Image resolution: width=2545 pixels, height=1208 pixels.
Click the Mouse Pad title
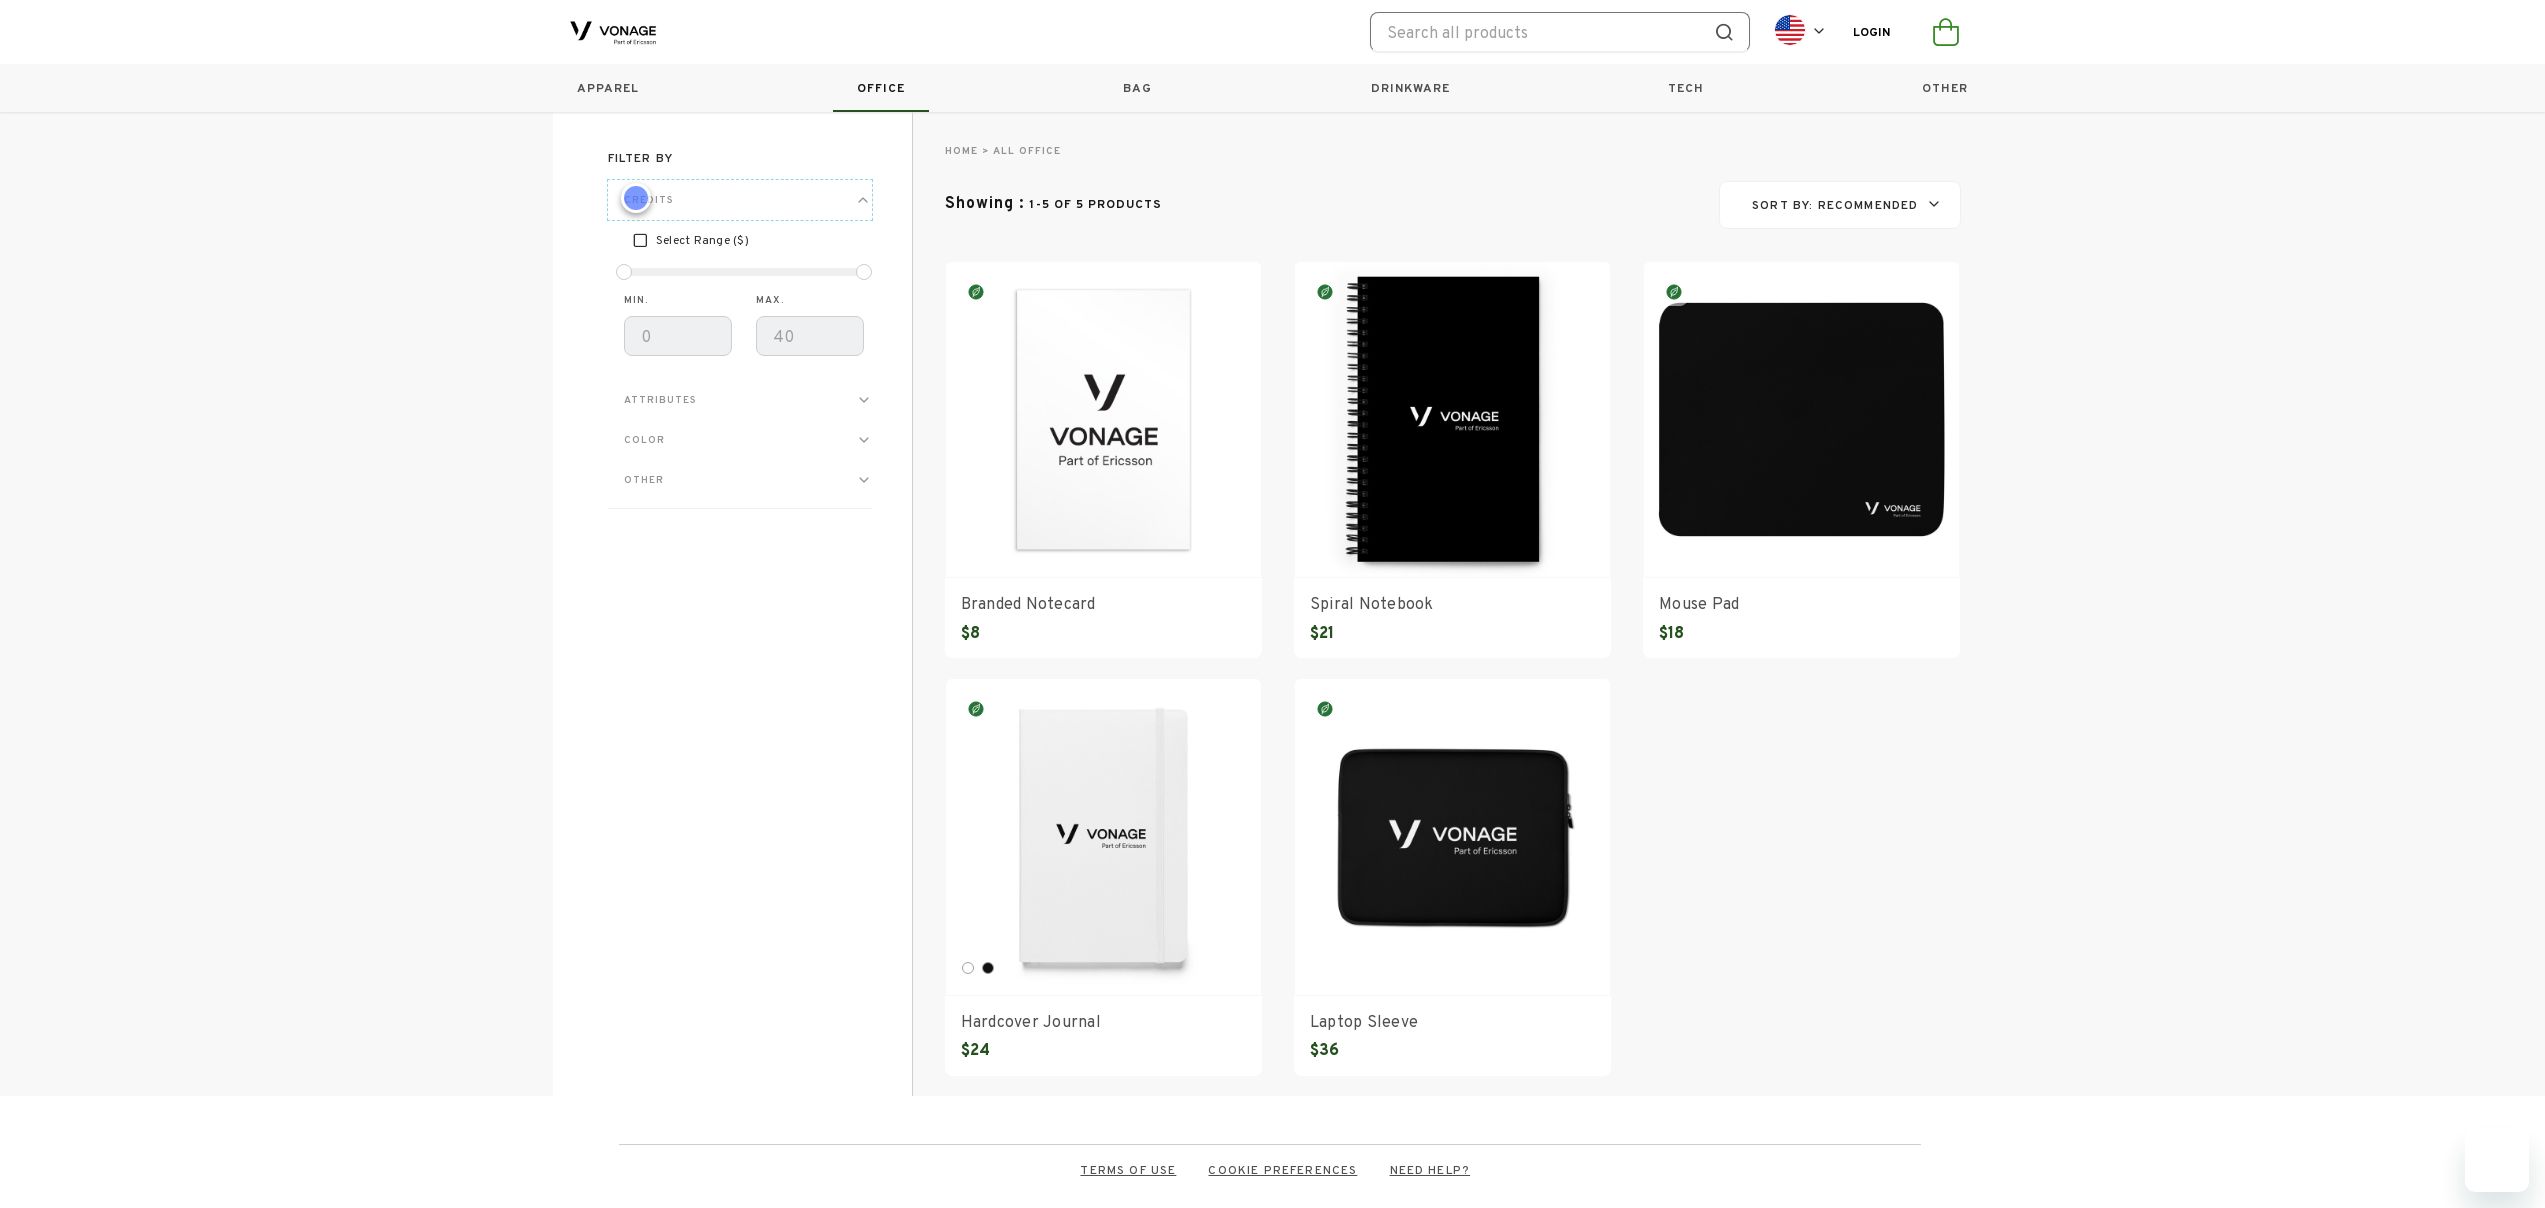(1699, 604)
